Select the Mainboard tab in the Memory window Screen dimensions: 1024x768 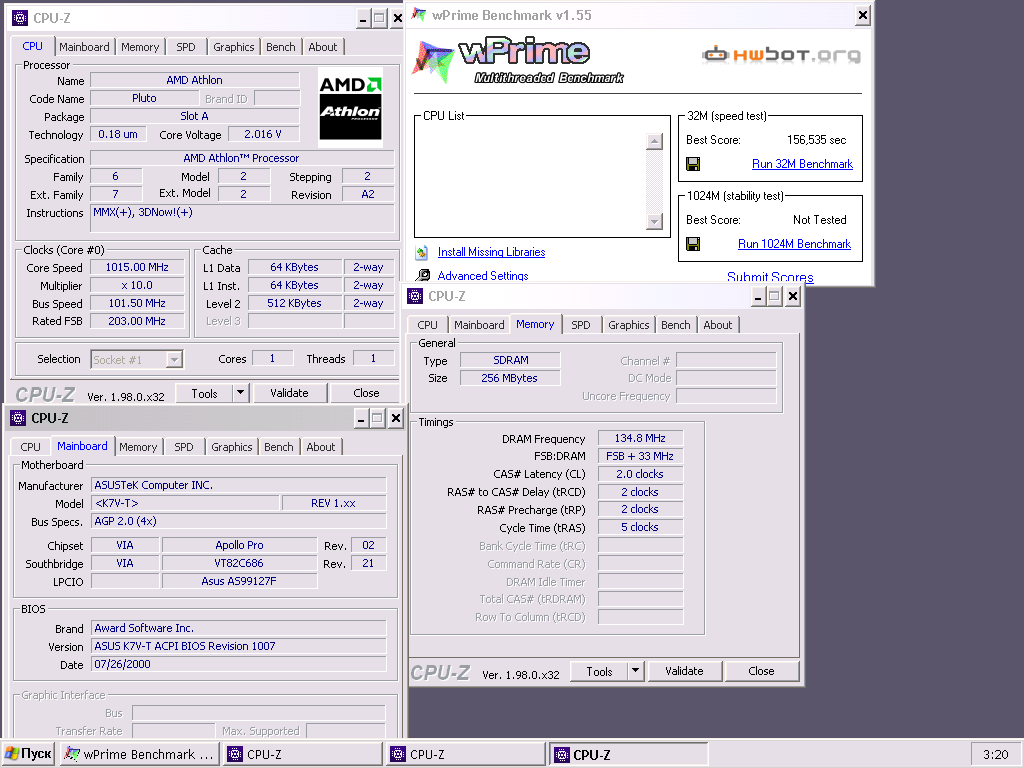click(479, 325)
